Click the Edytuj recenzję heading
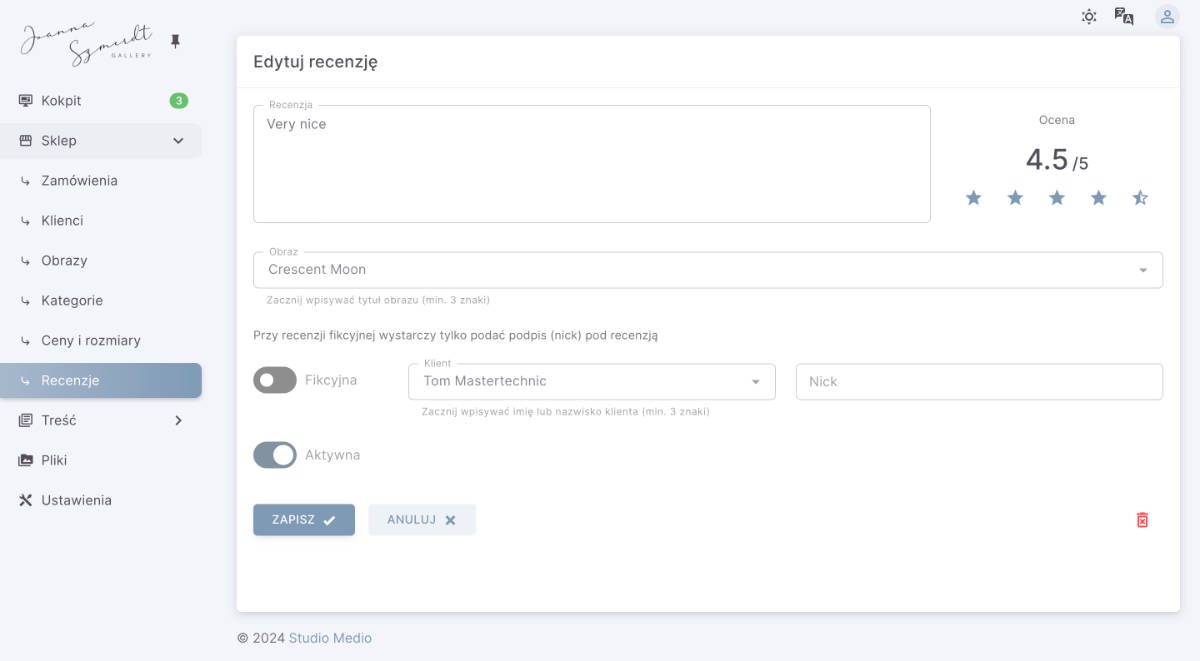1200x661 pixels. pyautogui.click(x=315, y=62)
